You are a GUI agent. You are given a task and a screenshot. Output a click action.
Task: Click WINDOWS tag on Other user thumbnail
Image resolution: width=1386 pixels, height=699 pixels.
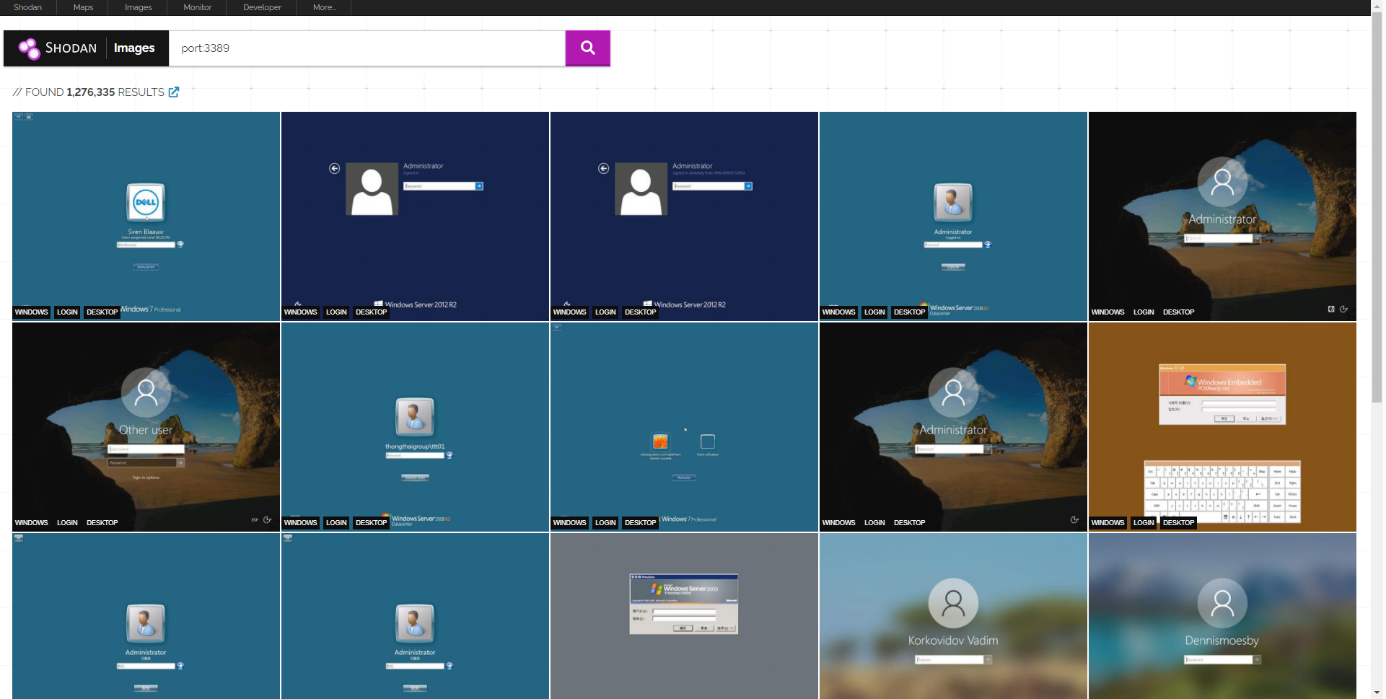[31, 523]
